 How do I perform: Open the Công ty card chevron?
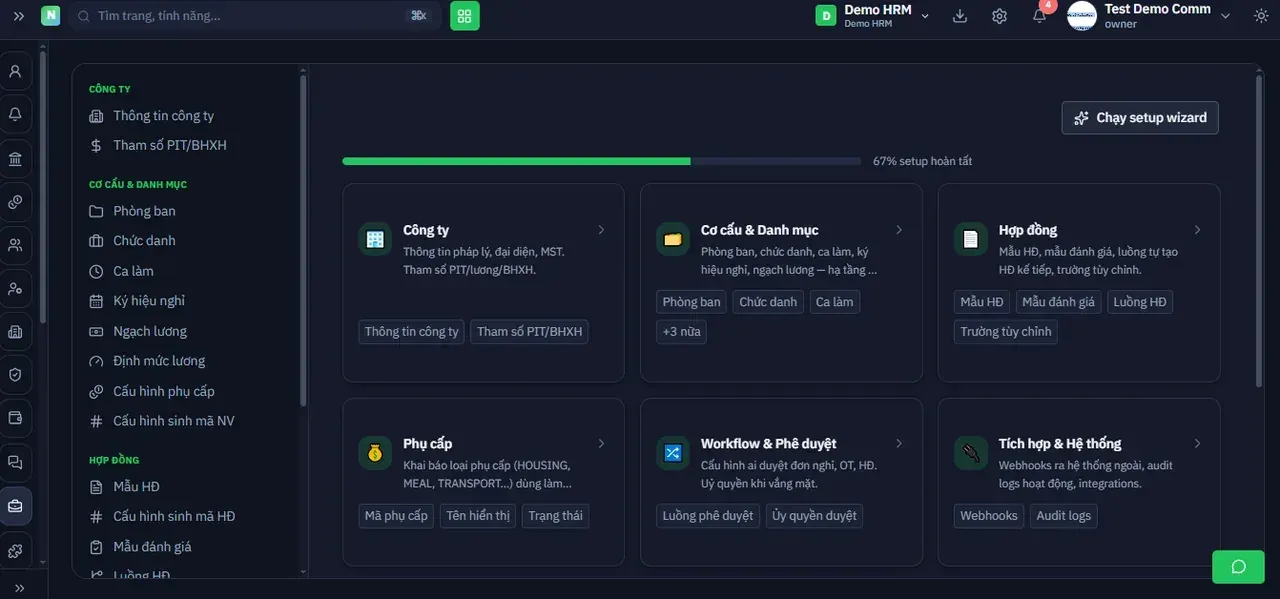pos(601,230)
